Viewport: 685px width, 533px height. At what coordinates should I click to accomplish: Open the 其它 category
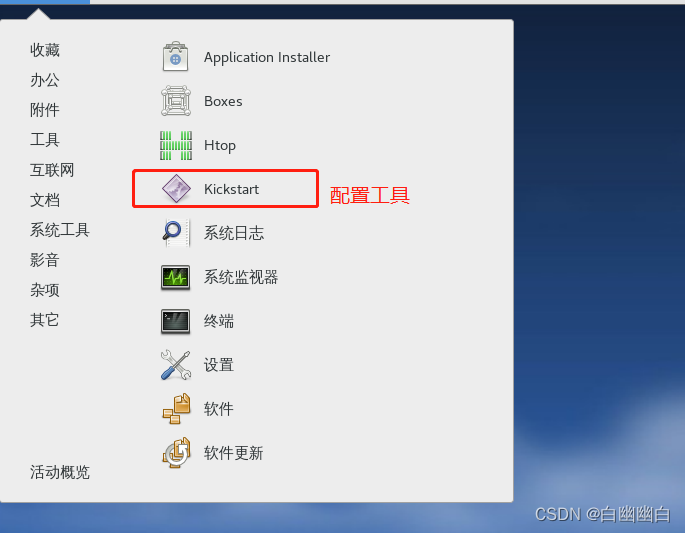[45, 320]
